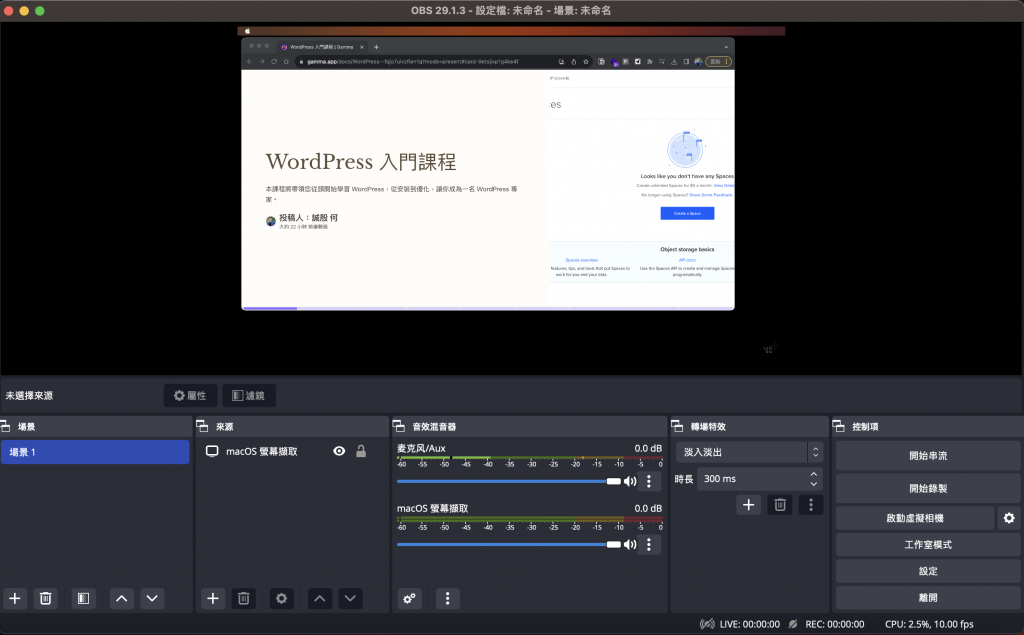Open 屬性 properties button
This screenshot has height=635, width=1024.
[x=190, y=395]
